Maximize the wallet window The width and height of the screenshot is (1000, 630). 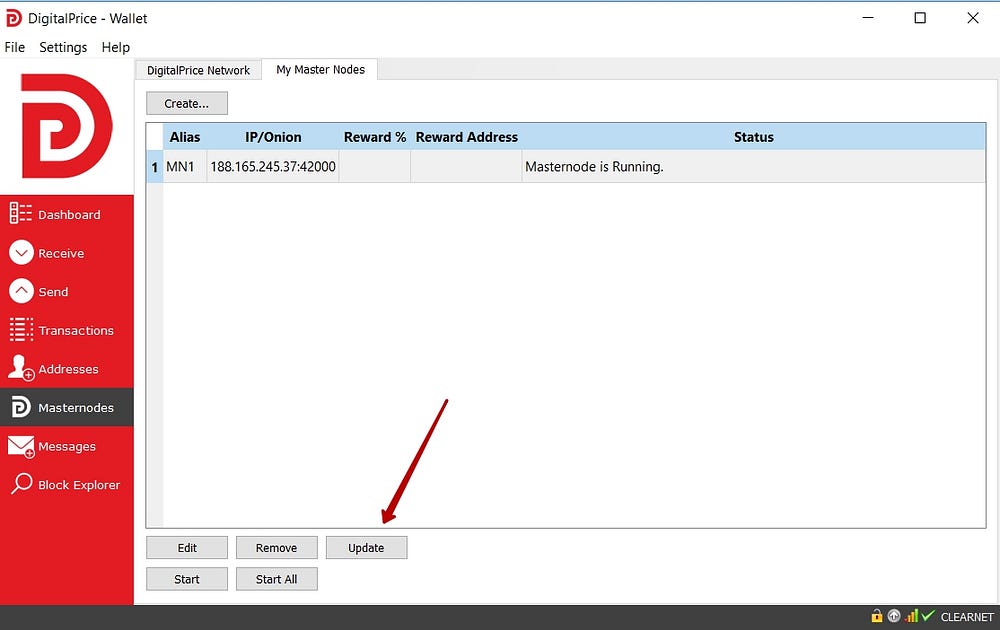[x=920, y=18]
